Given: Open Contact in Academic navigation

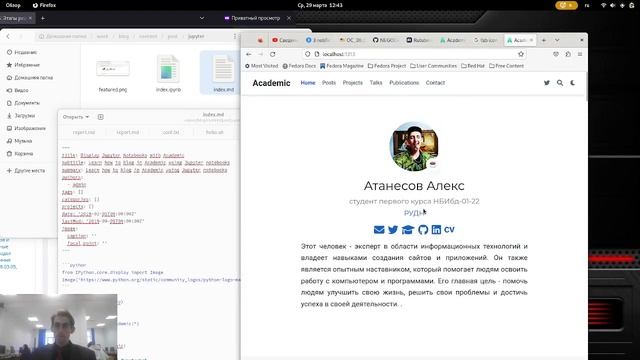Looking at the screenshot, I should click(435, 83).
